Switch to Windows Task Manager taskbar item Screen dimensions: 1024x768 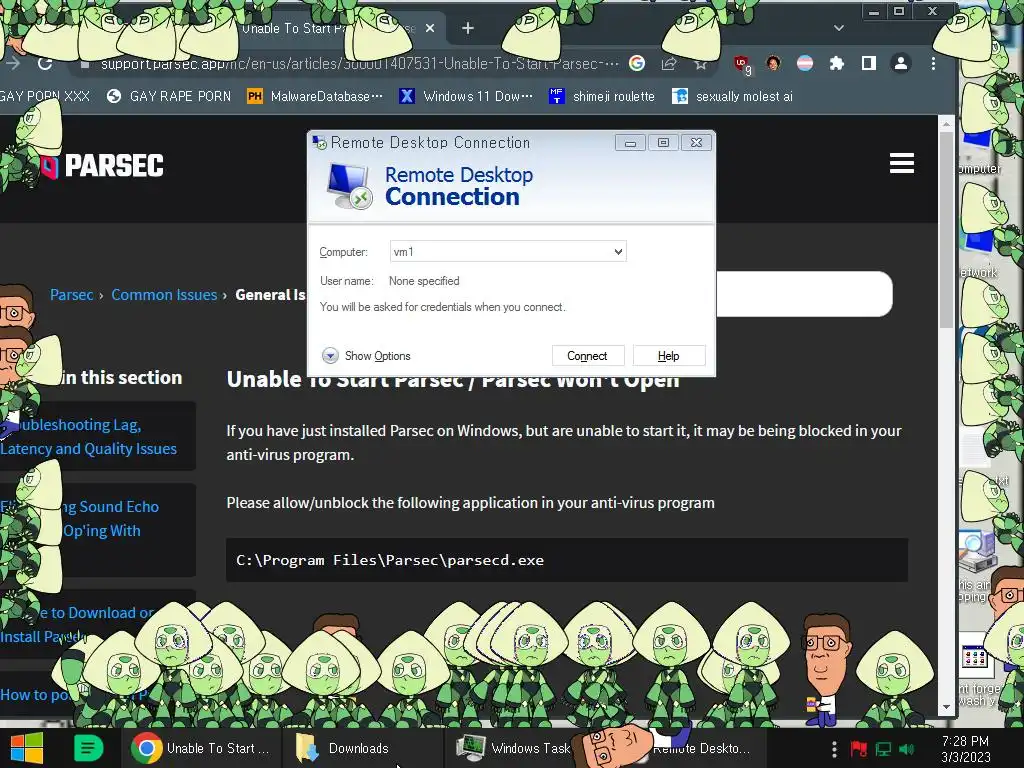[x=513, y=748]
